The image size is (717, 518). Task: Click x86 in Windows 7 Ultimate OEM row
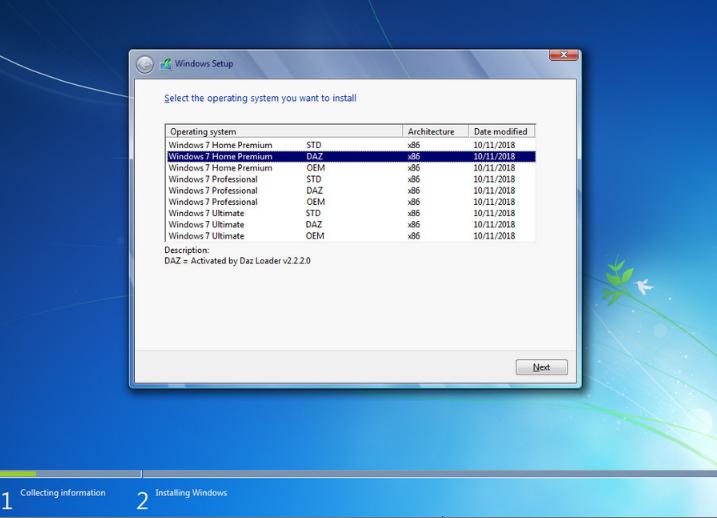click(x=414, y=236)
